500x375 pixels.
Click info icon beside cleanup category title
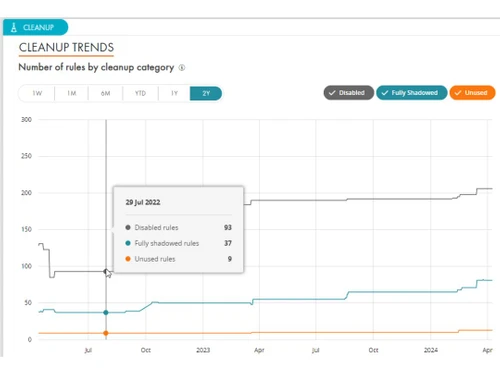tap(182, 68)
